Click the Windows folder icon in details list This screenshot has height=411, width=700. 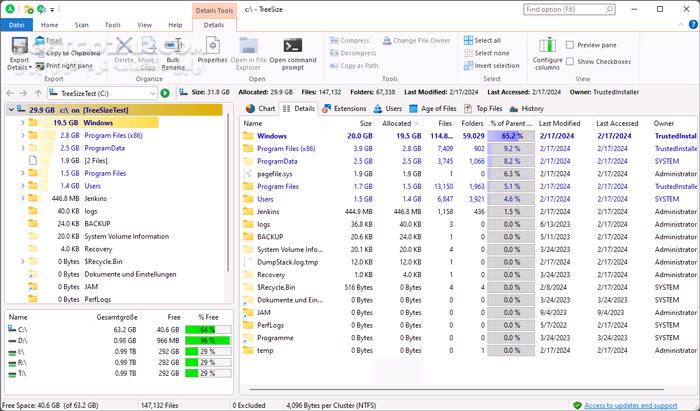248,136
